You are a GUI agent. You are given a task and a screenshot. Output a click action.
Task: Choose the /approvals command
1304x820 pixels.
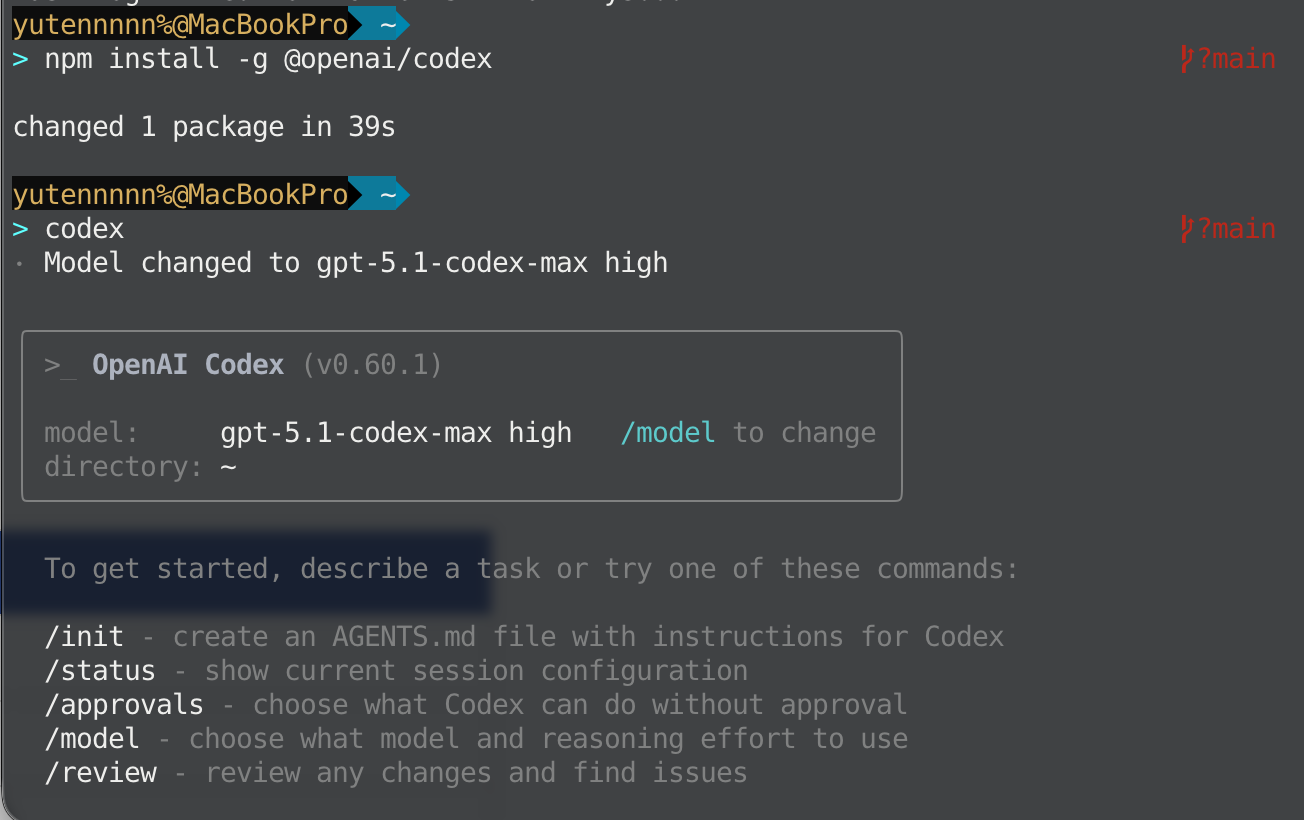[x=123, y=704]
